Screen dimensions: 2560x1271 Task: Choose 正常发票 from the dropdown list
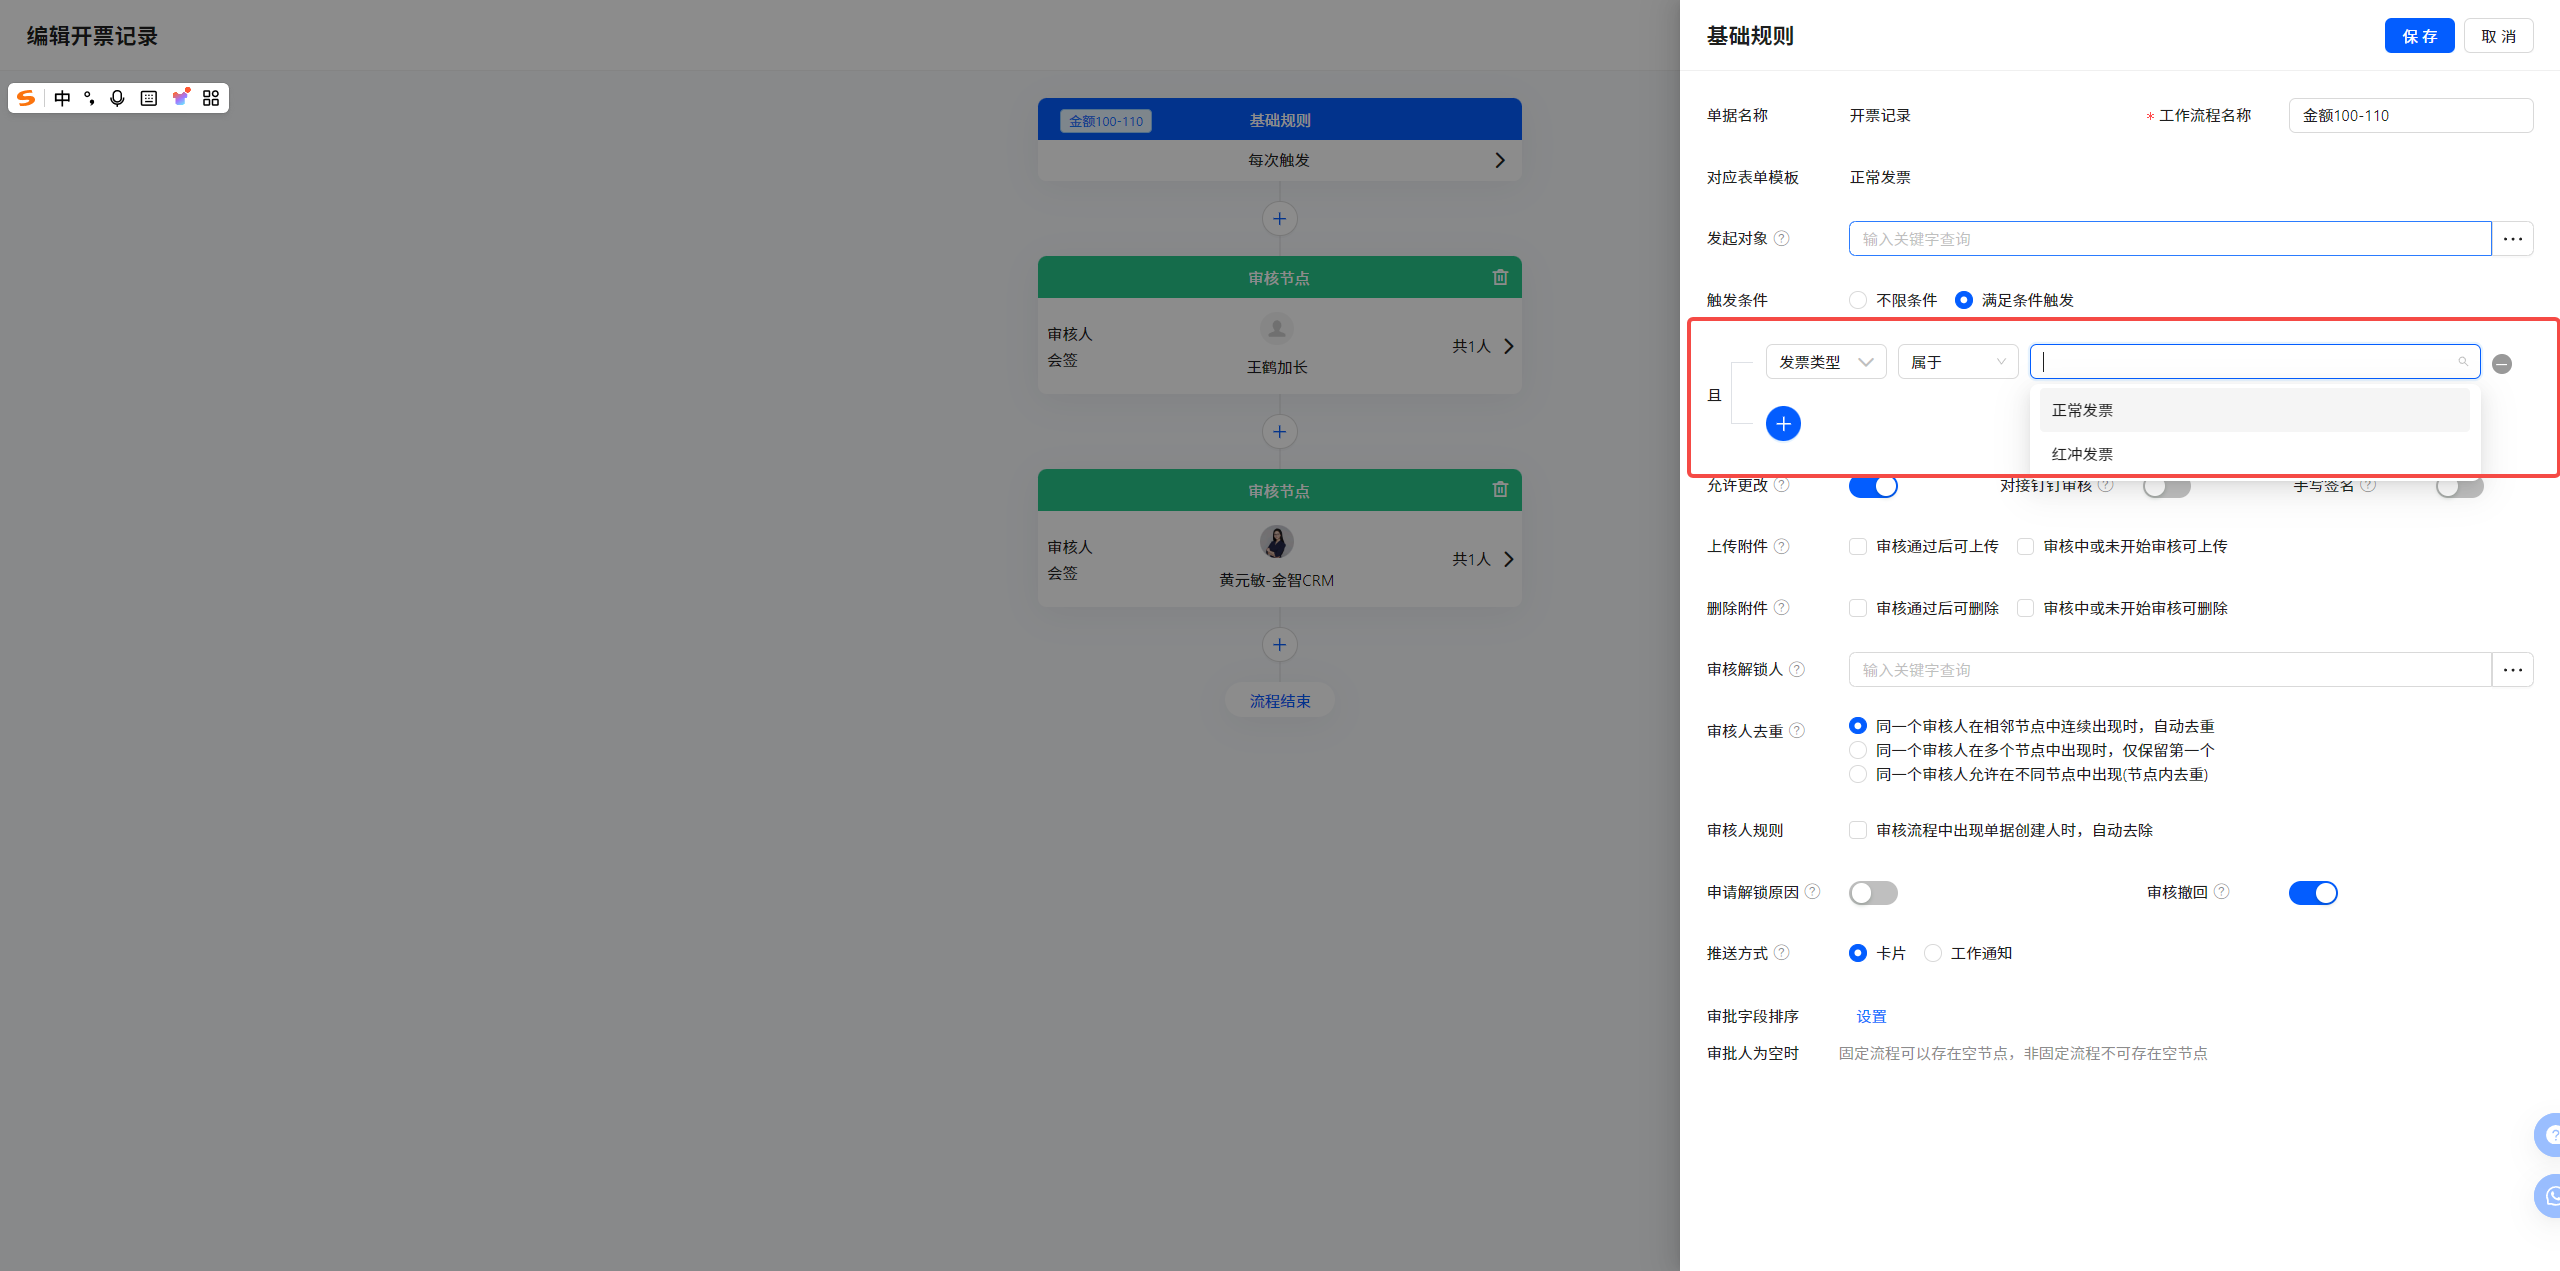(x=2082, y=410)
